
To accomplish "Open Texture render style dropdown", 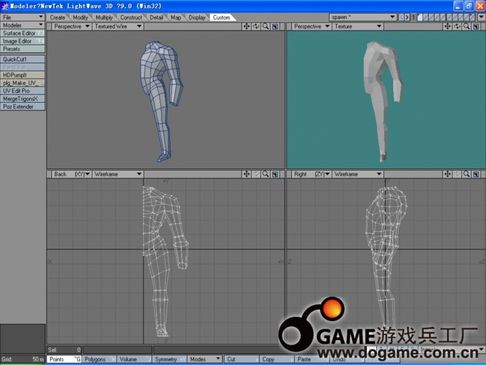I will pos(357,26).
